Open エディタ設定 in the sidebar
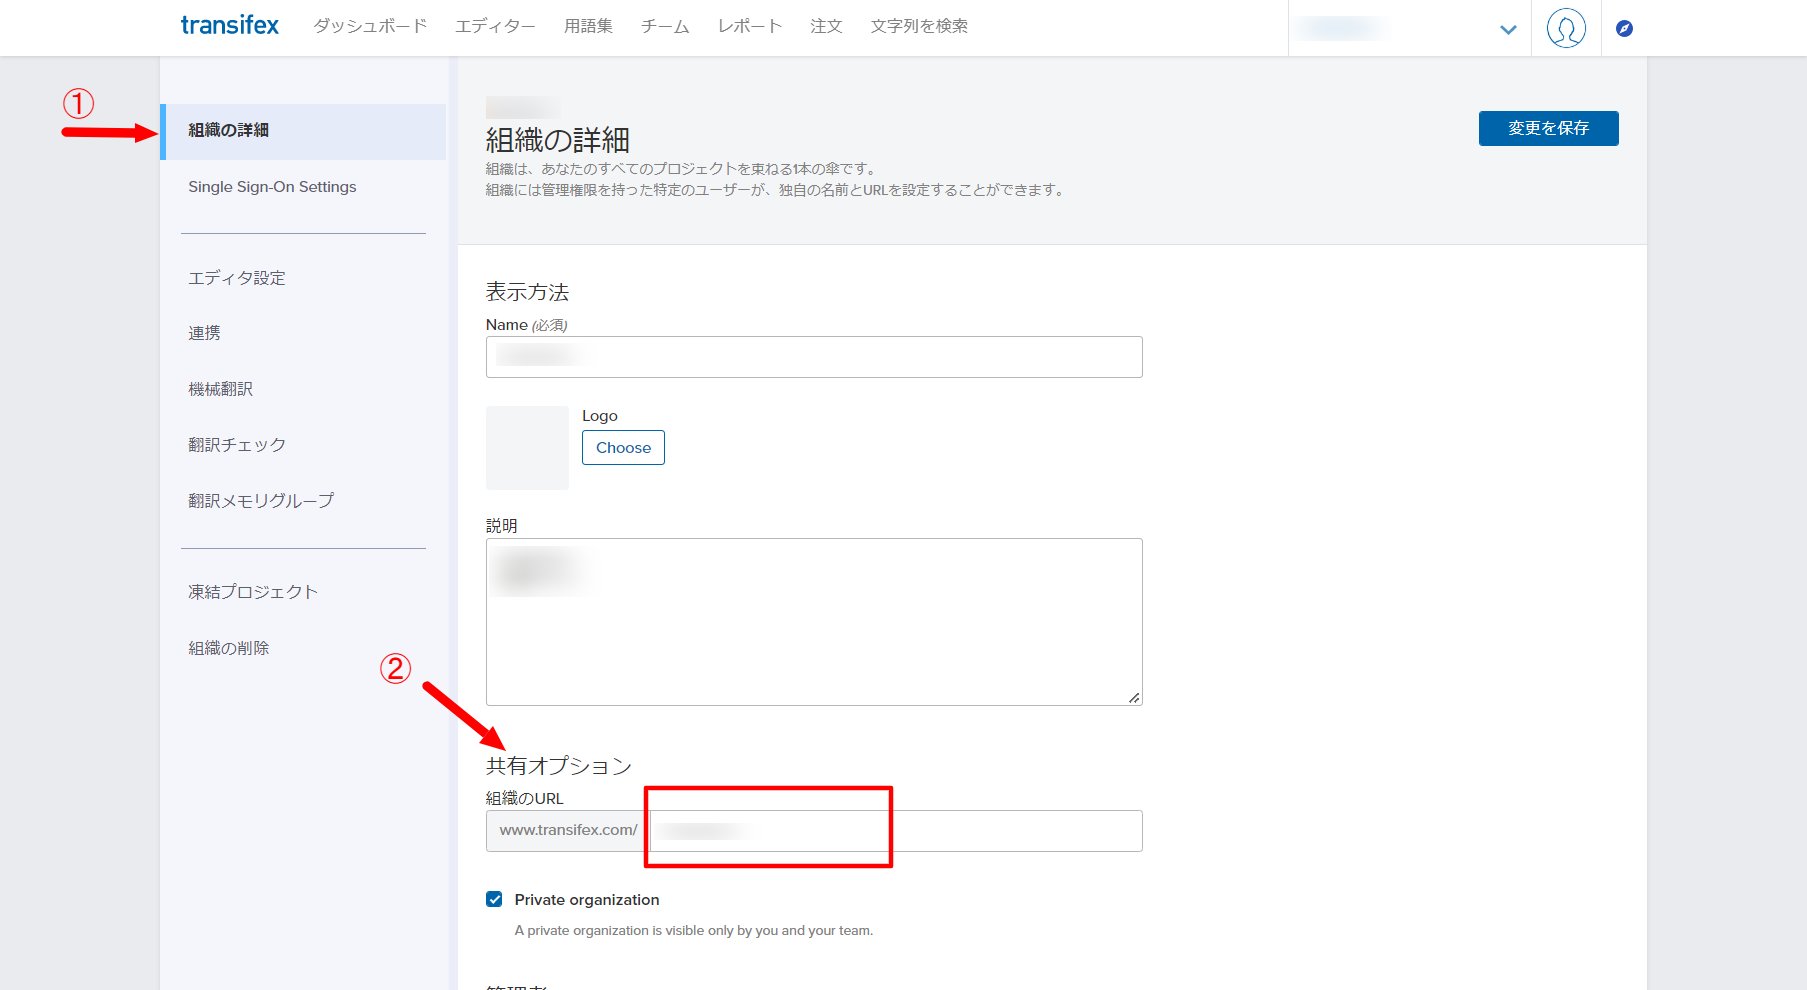This screenshot has height=990, width=1807. [237, 278]
